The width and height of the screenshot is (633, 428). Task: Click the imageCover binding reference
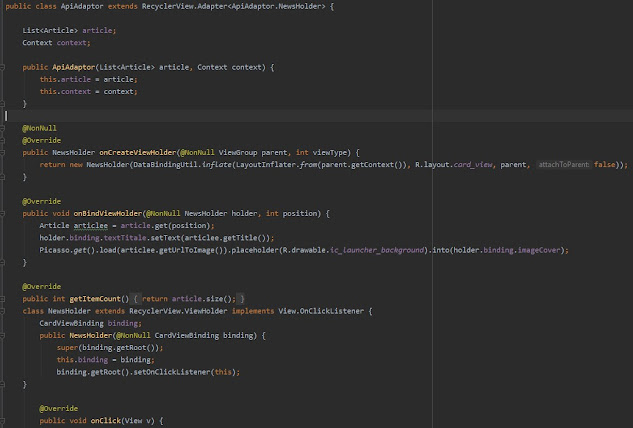click(543, 250)
